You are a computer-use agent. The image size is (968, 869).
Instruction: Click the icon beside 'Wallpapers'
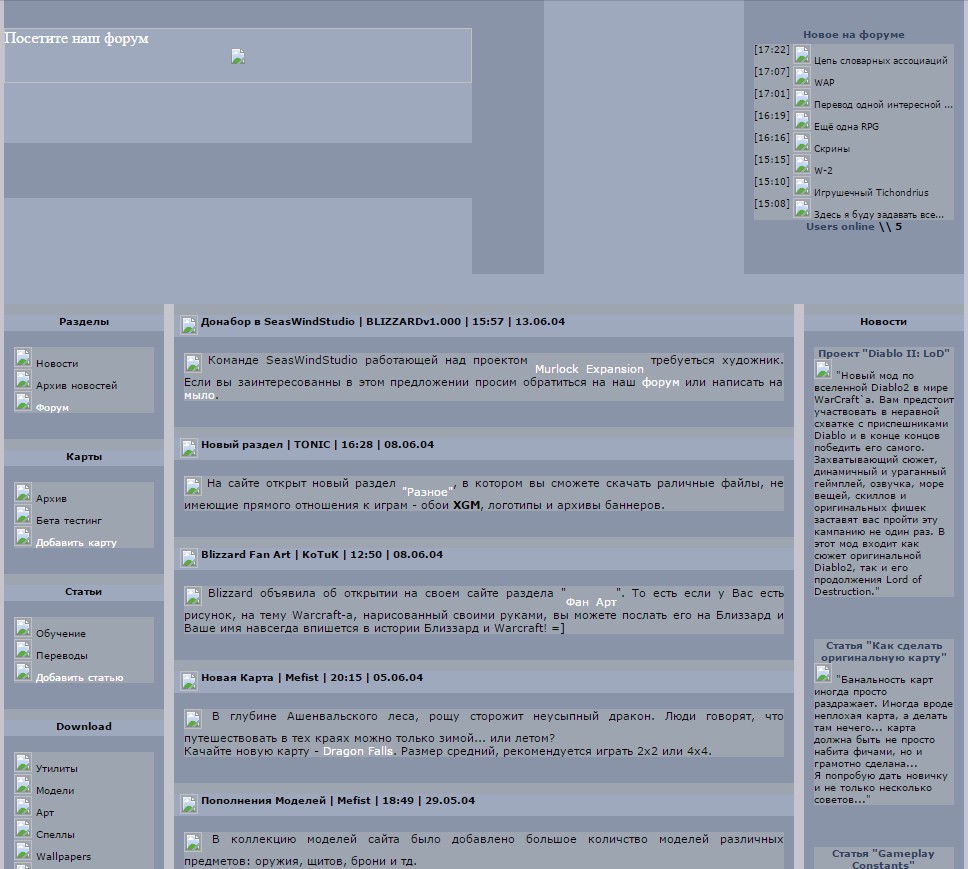[x=23, y=850]
